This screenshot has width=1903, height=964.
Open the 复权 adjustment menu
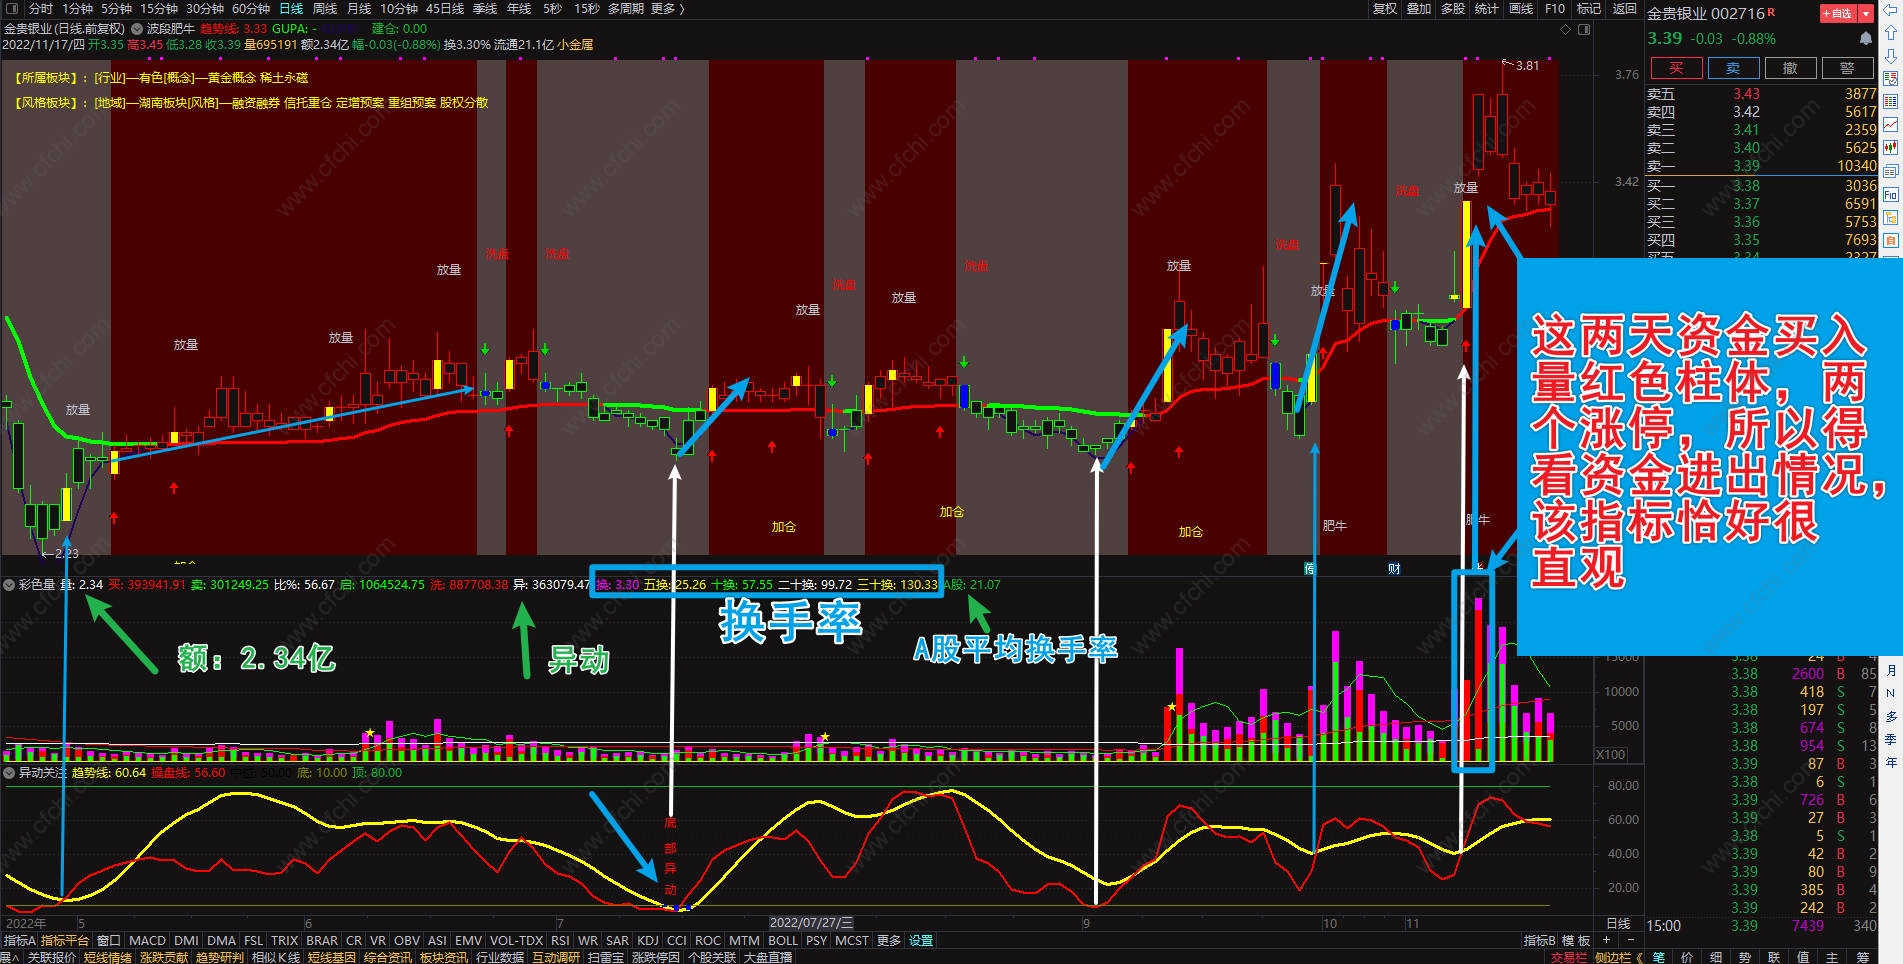click(x=1385, y=9)
